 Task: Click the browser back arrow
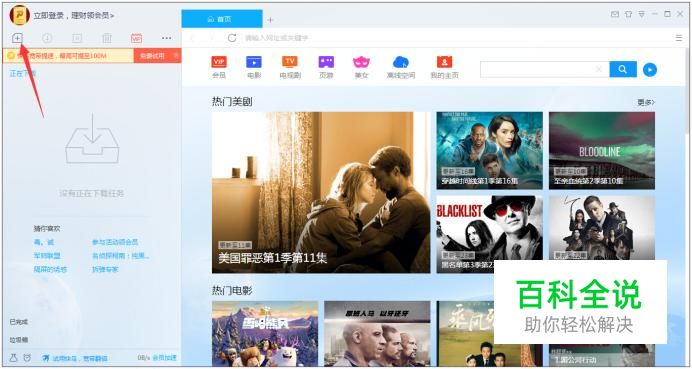(x=192, y=38)
